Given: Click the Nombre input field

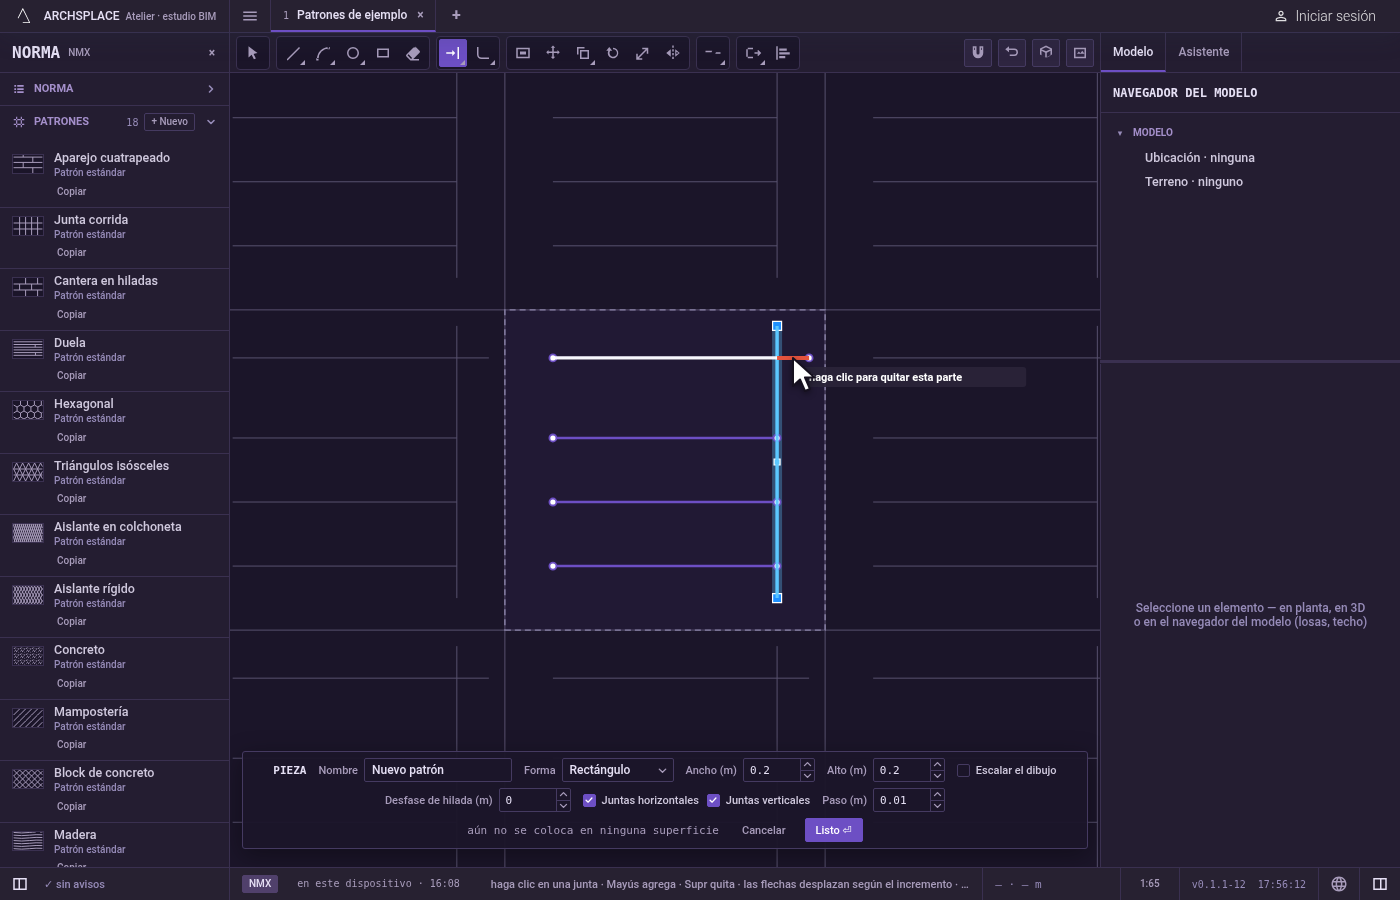Looking at the screenshot, I should point(438,770).
